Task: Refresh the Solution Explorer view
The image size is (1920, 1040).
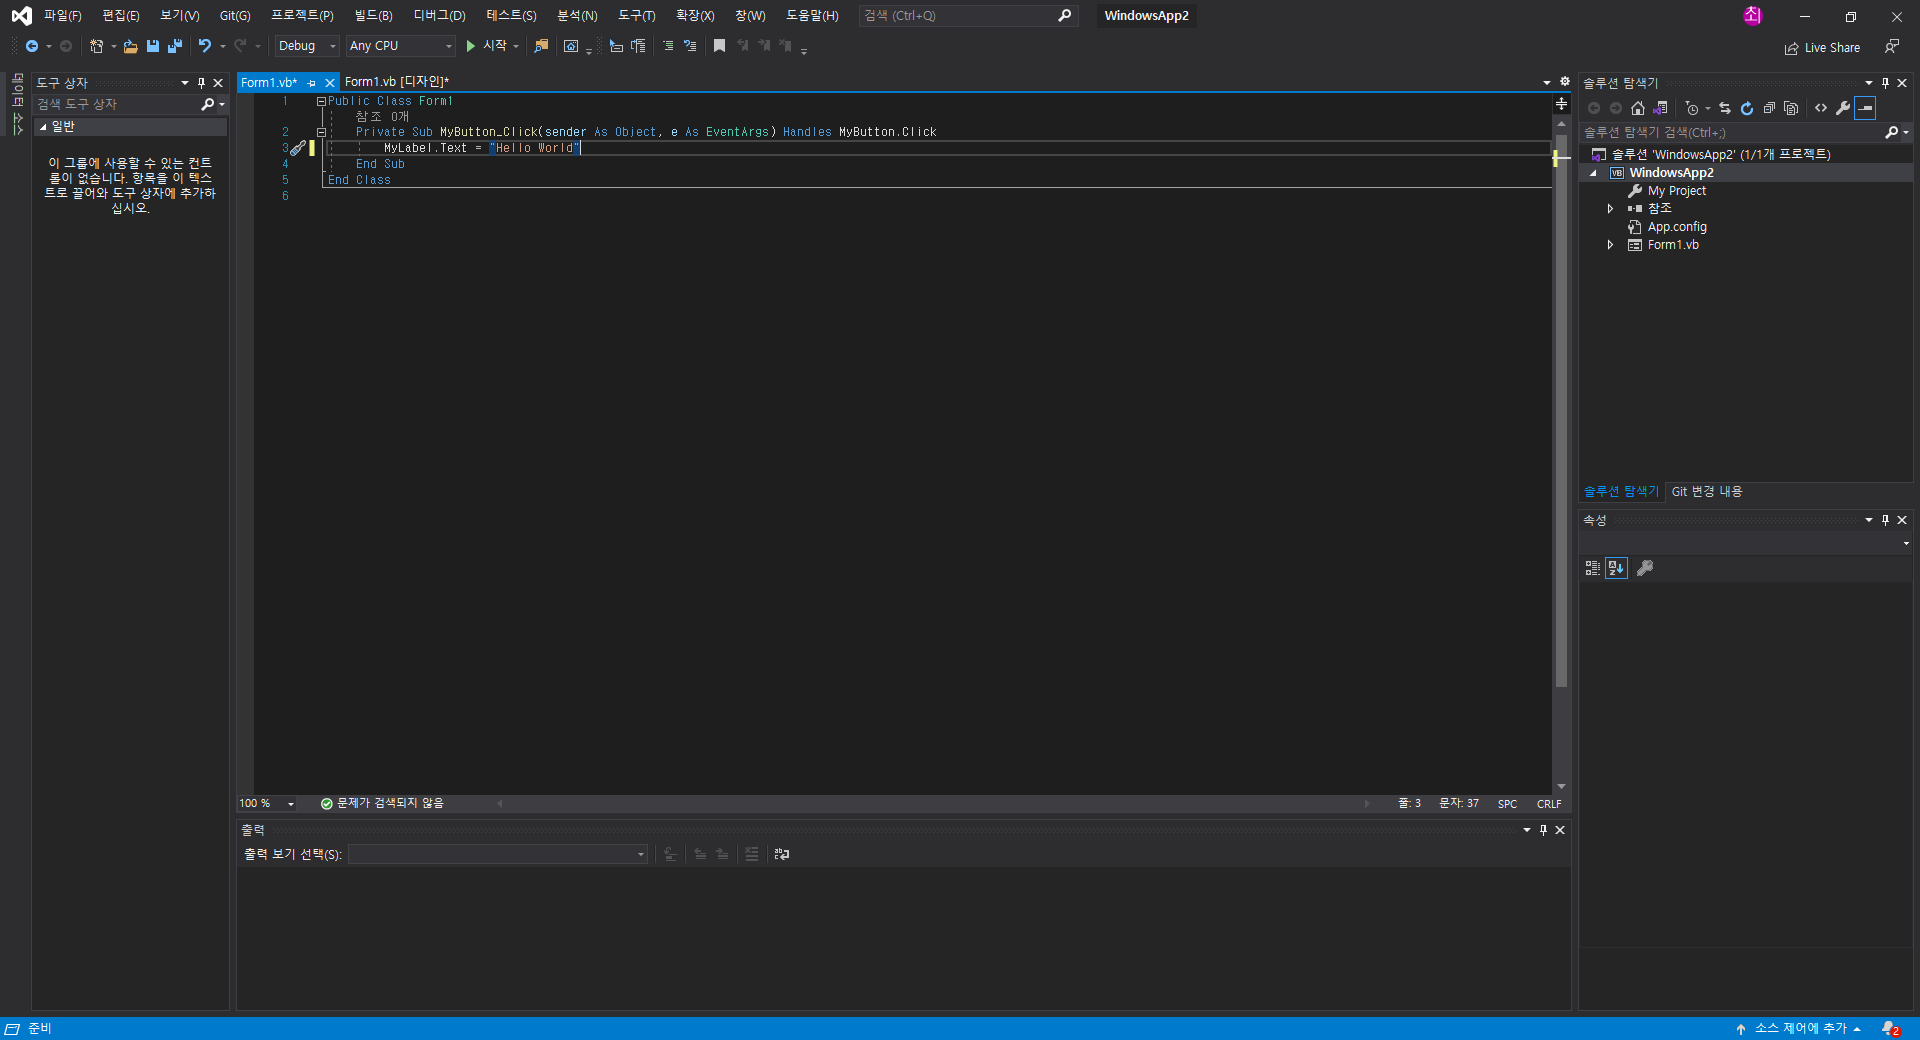Action: click(1747, 108)
